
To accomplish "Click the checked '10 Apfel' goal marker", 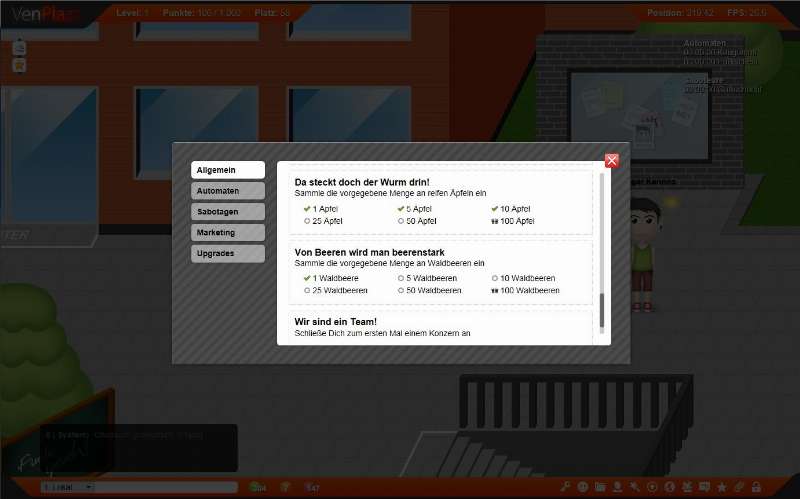I will (x=494, y=209).
